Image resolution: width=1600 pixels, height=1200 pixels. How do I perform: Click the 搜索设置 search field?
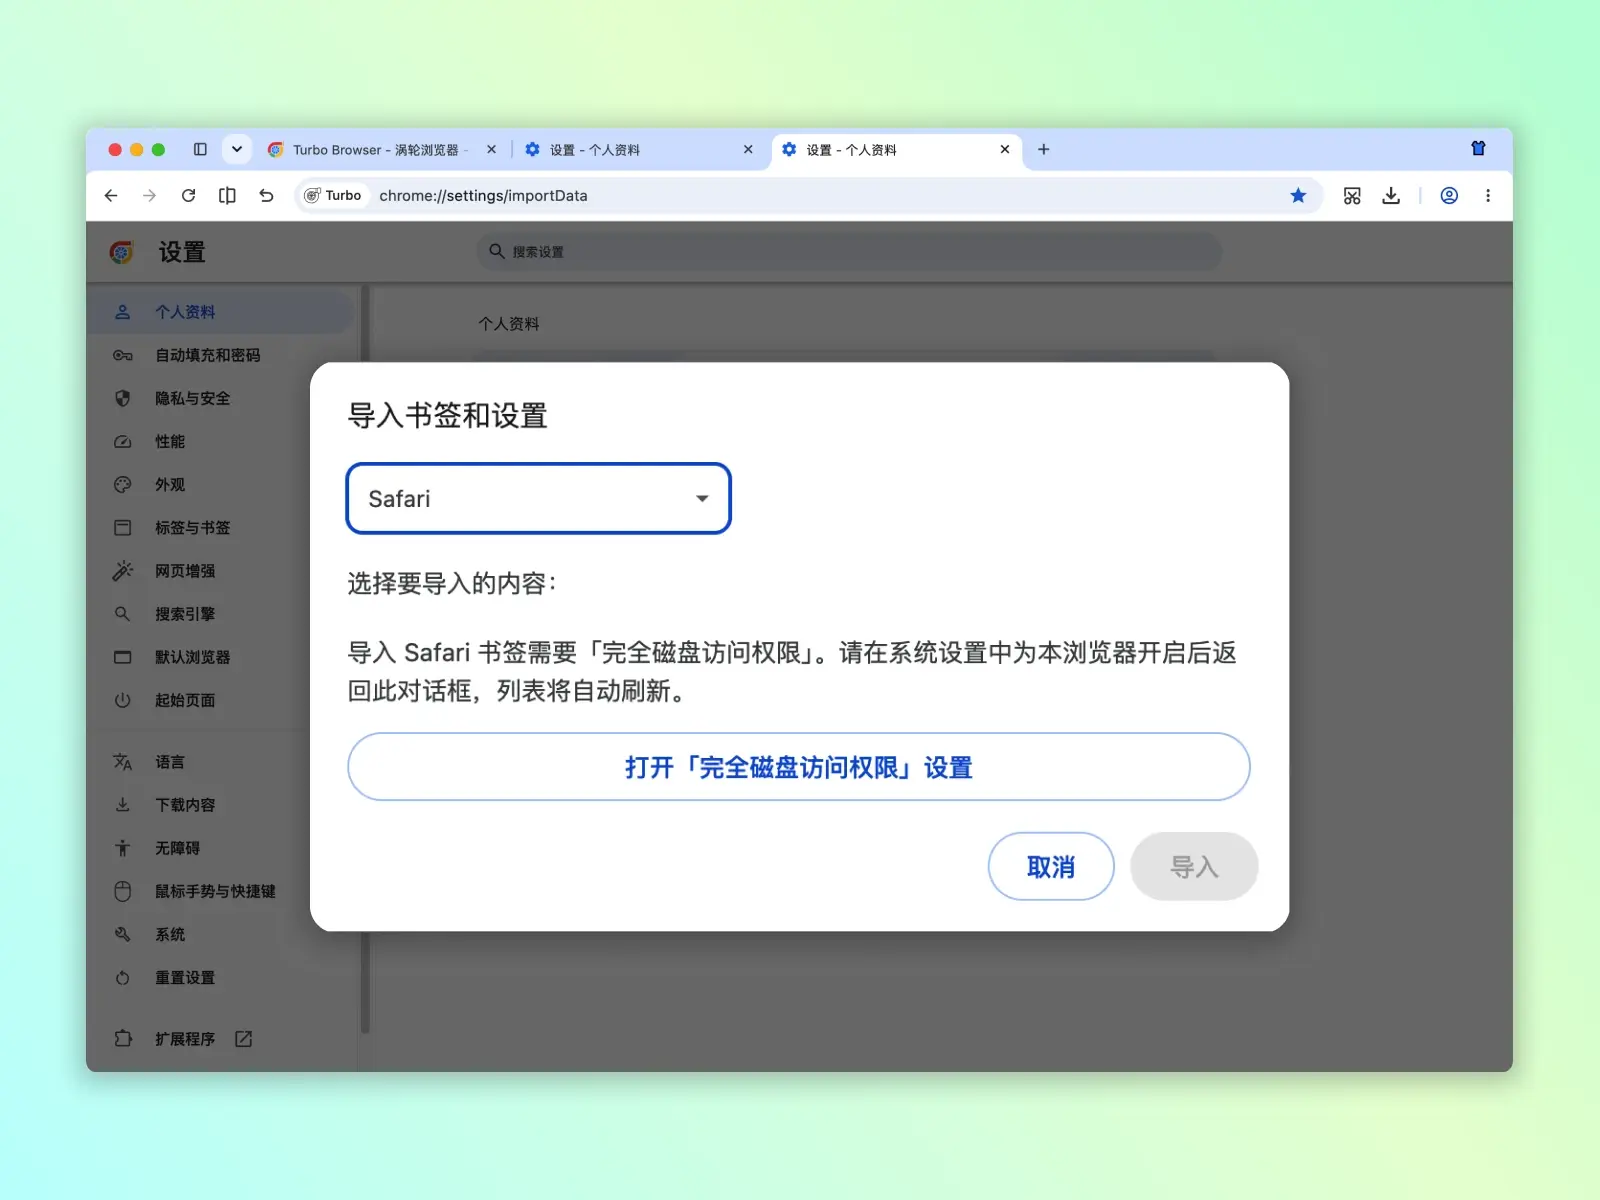tap(850, 252)
